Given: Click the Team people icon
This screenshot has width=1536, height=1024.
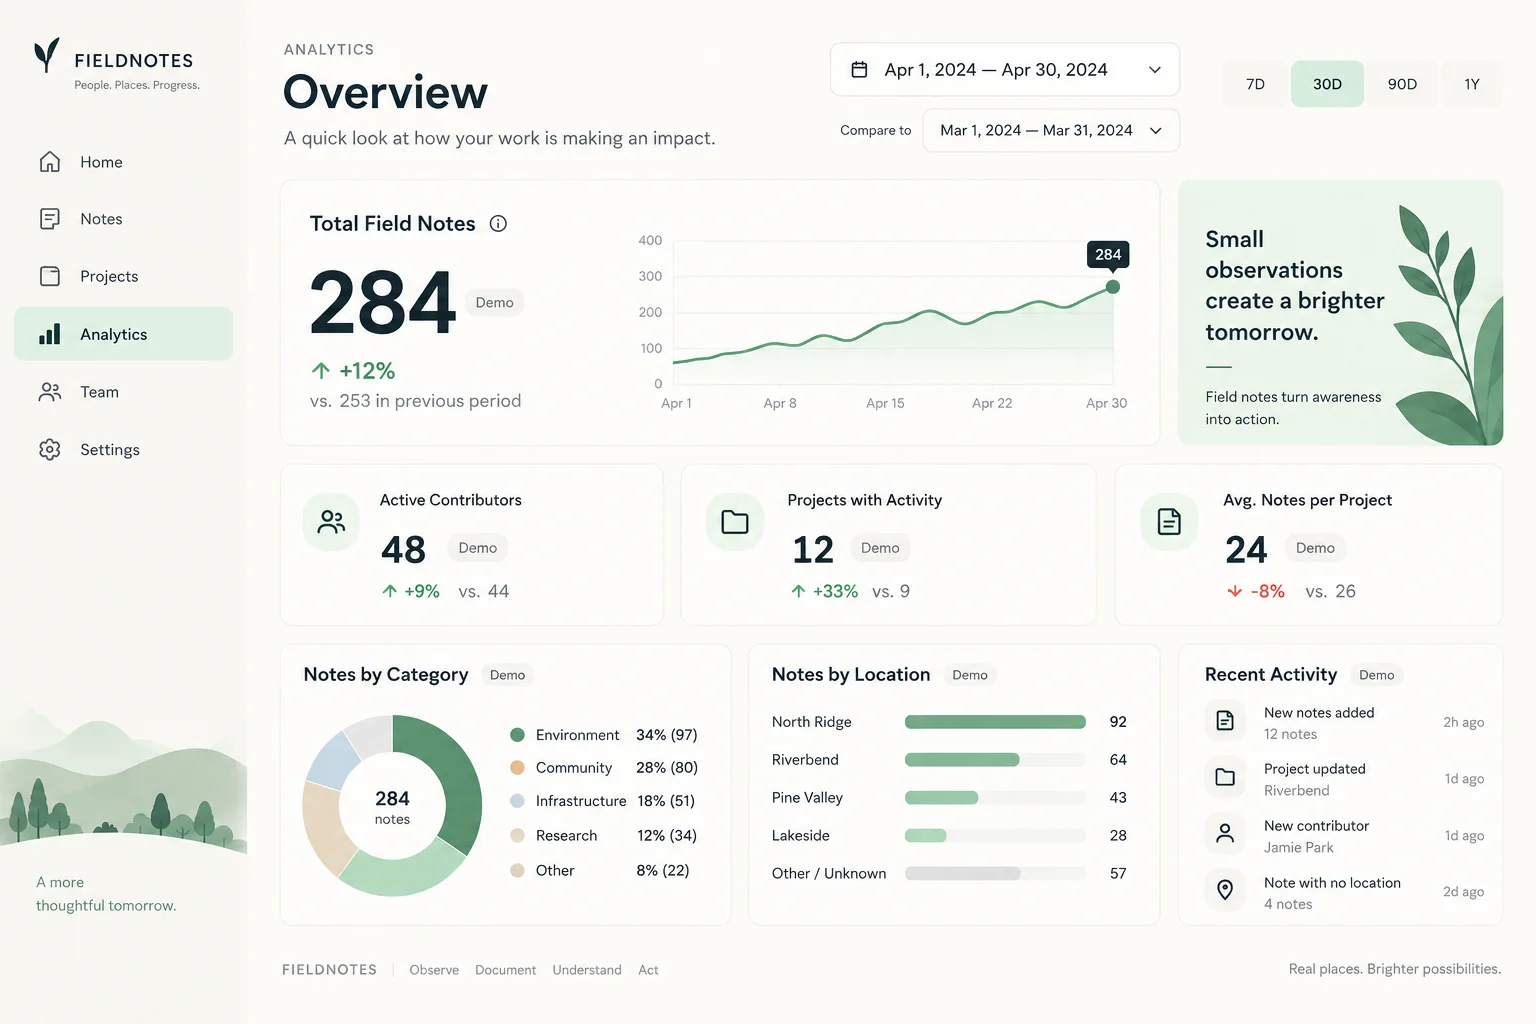Looking at the screenshot, I should (50, 392).
